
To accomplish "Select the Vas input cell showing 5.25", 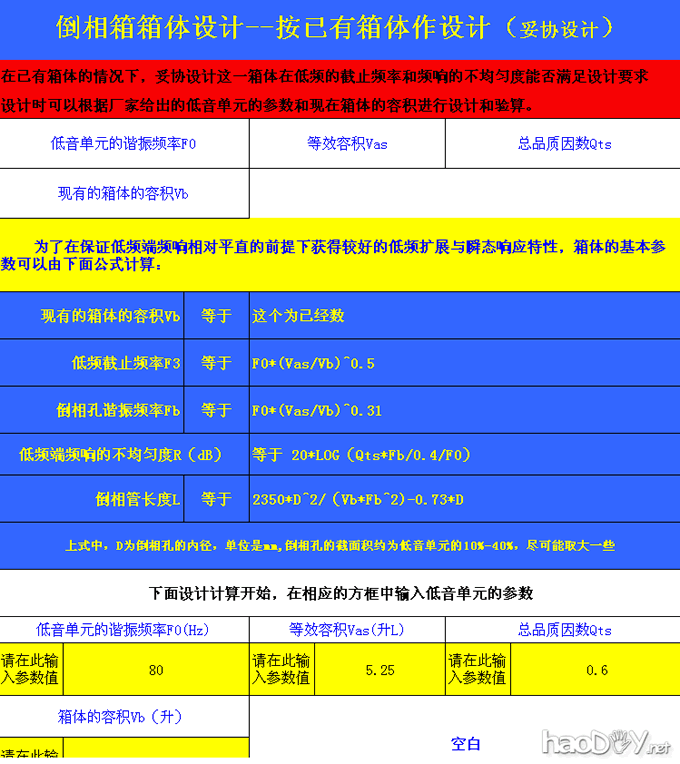I will tap(380, 670).
